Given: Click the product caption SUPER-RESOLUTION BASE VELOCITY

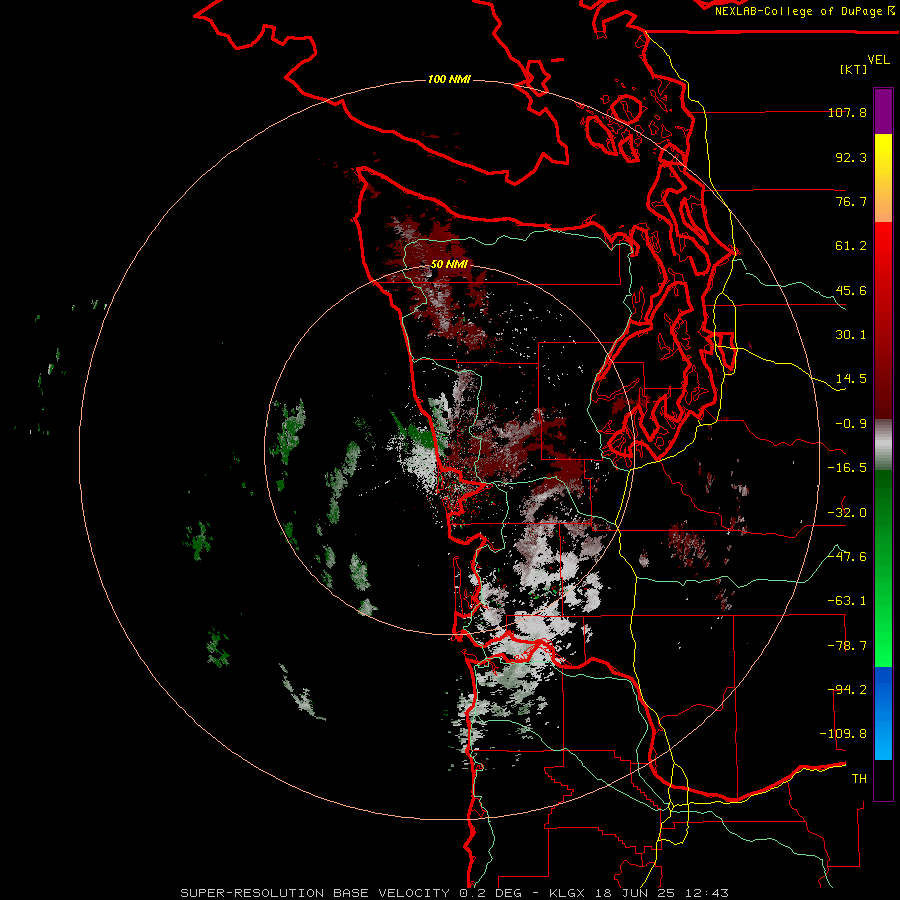Looking at the screenshot, I should [x=315, y=893].
